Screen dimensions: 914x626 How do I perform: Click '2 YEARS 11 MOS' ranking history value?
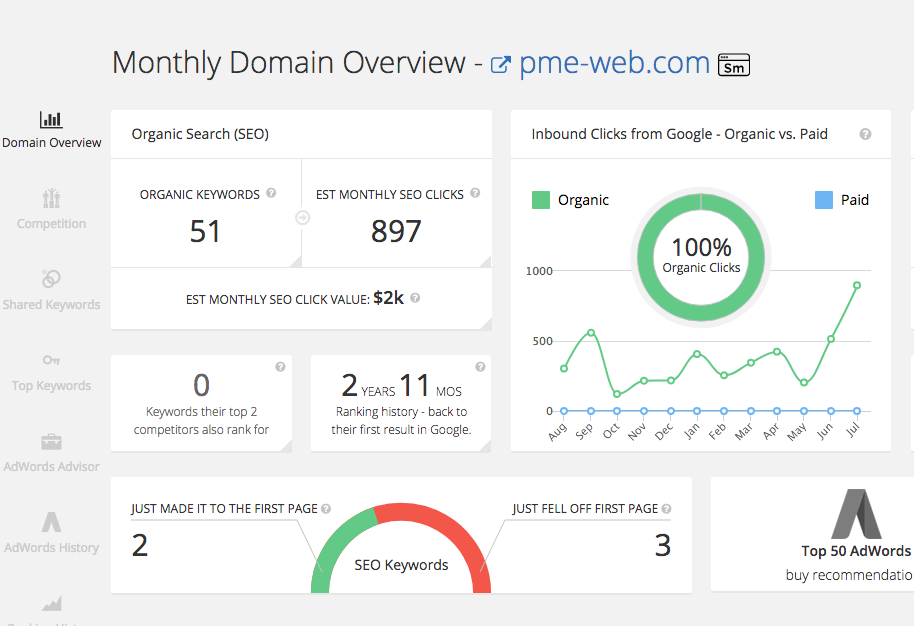401,385
